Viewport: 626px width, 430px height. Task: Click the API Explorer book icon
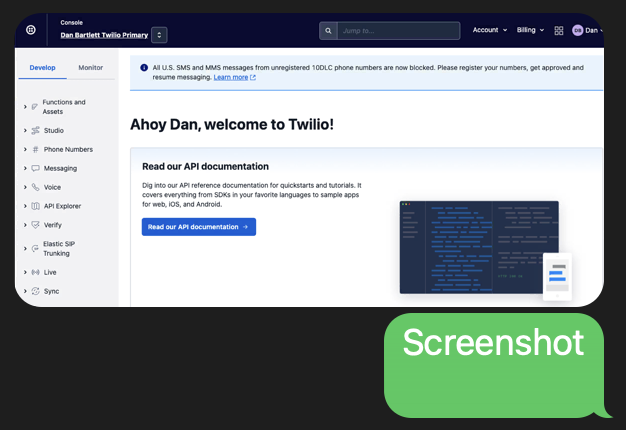pyautogui.click(x=36, y=206)
